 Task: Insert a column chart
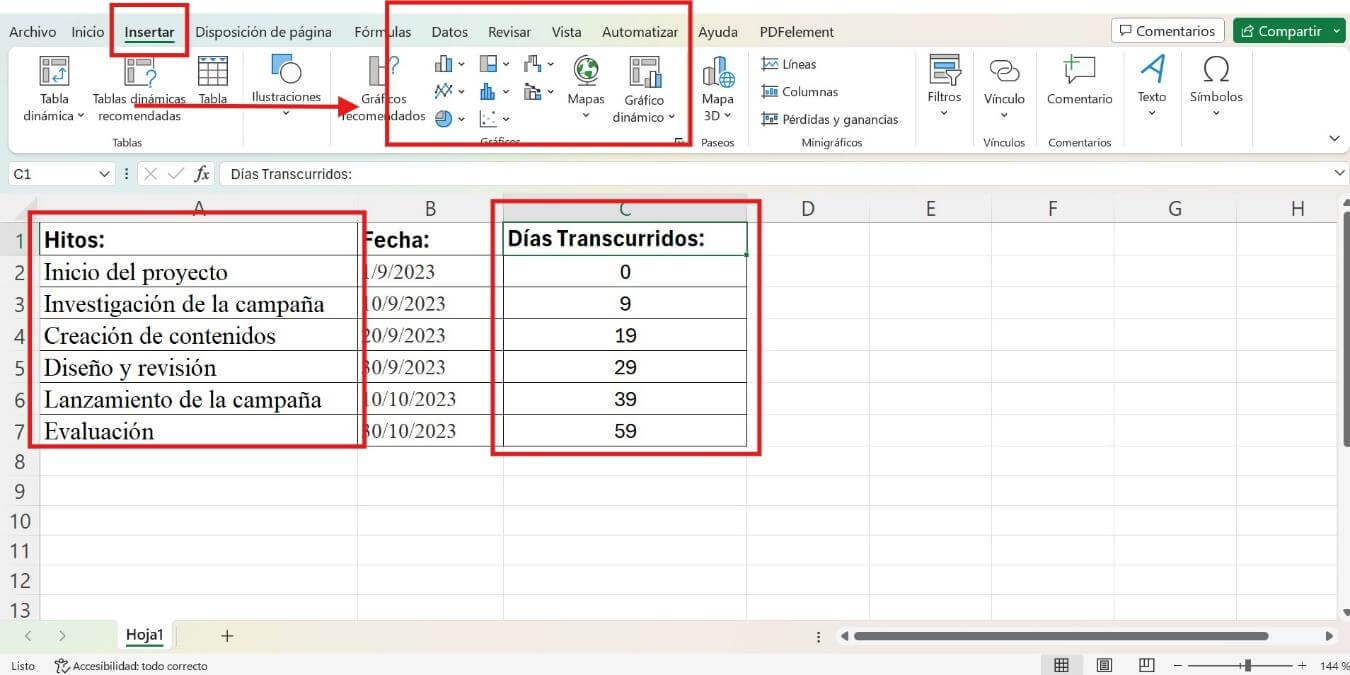[x=443, y=63]
